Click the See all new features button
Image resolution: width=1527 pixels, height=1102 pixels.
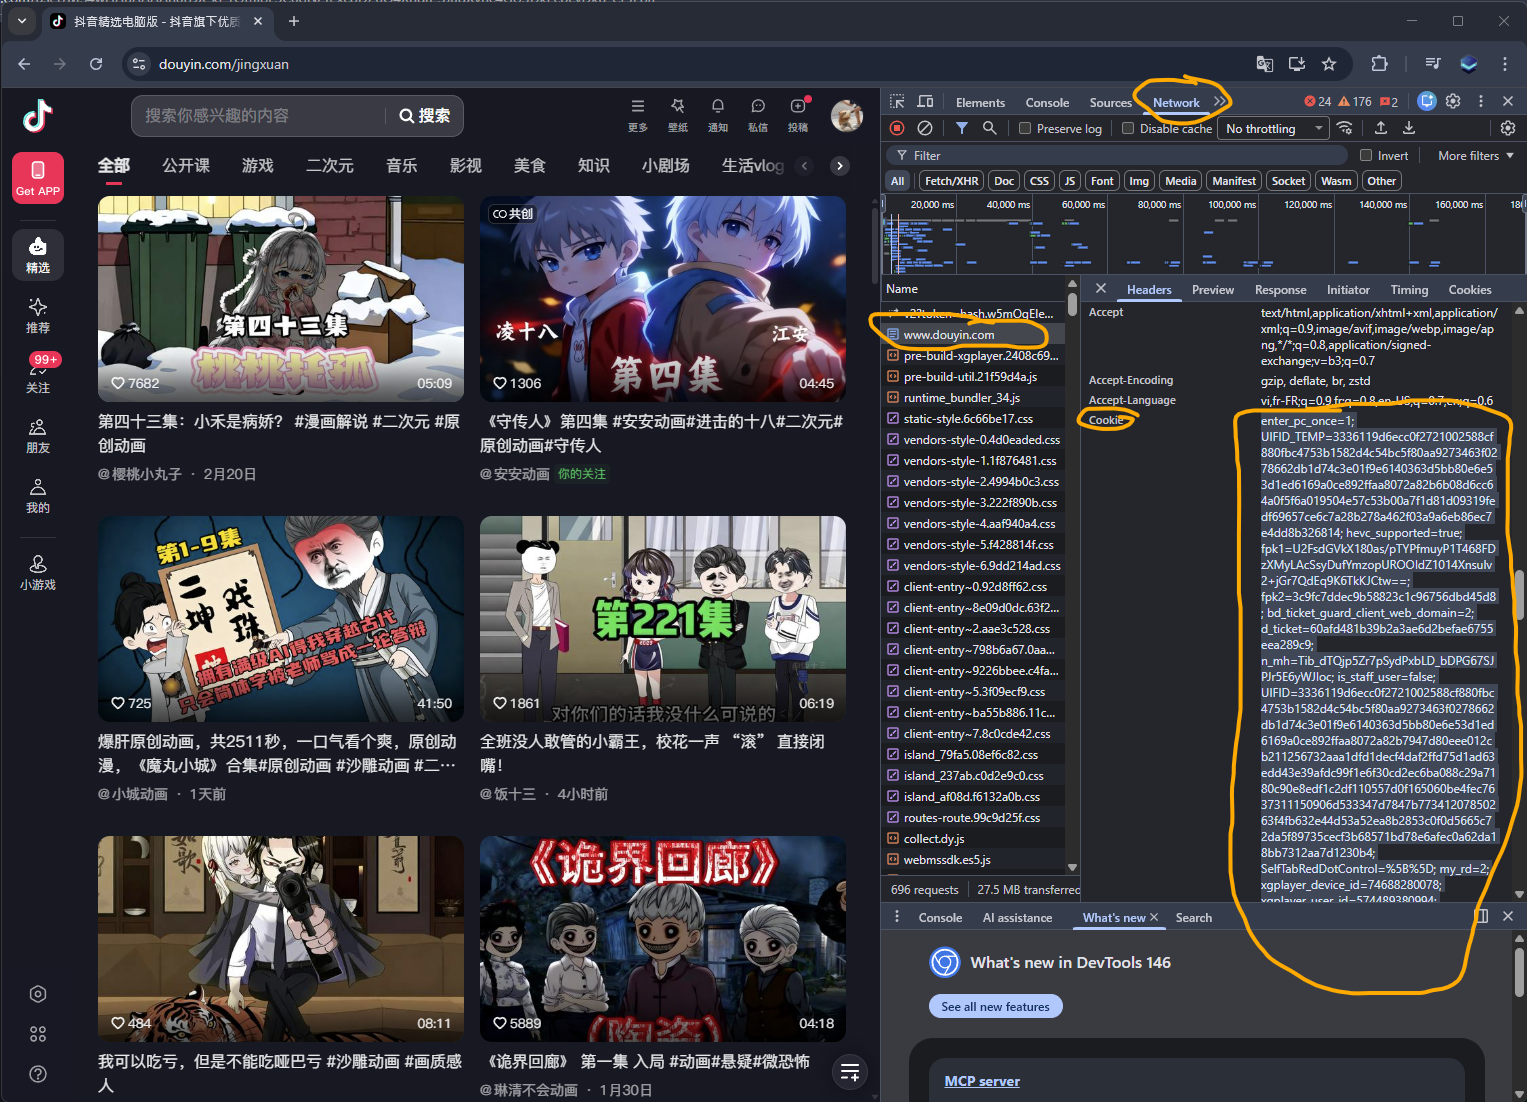coord(995,1007)
